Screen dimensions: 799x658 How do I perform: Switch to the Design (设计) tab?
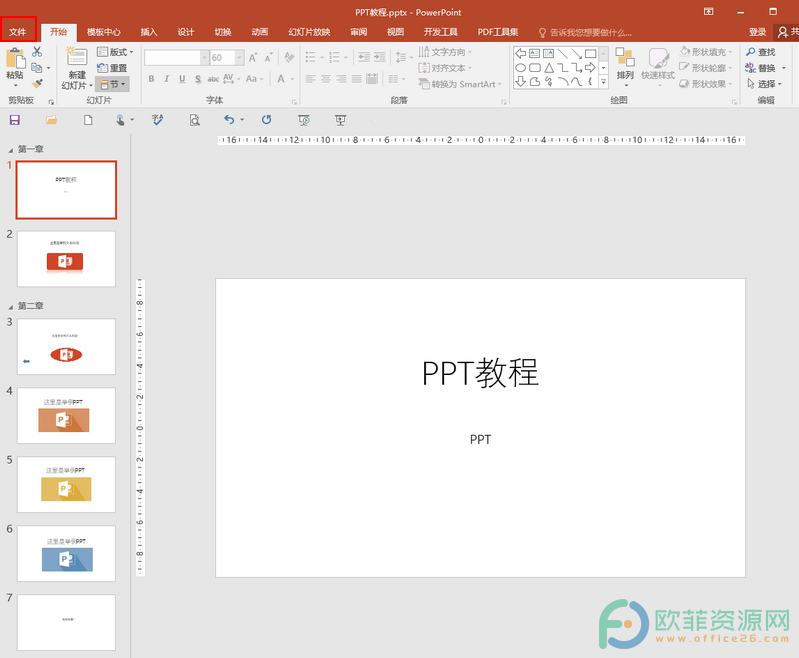coord(185,32)
